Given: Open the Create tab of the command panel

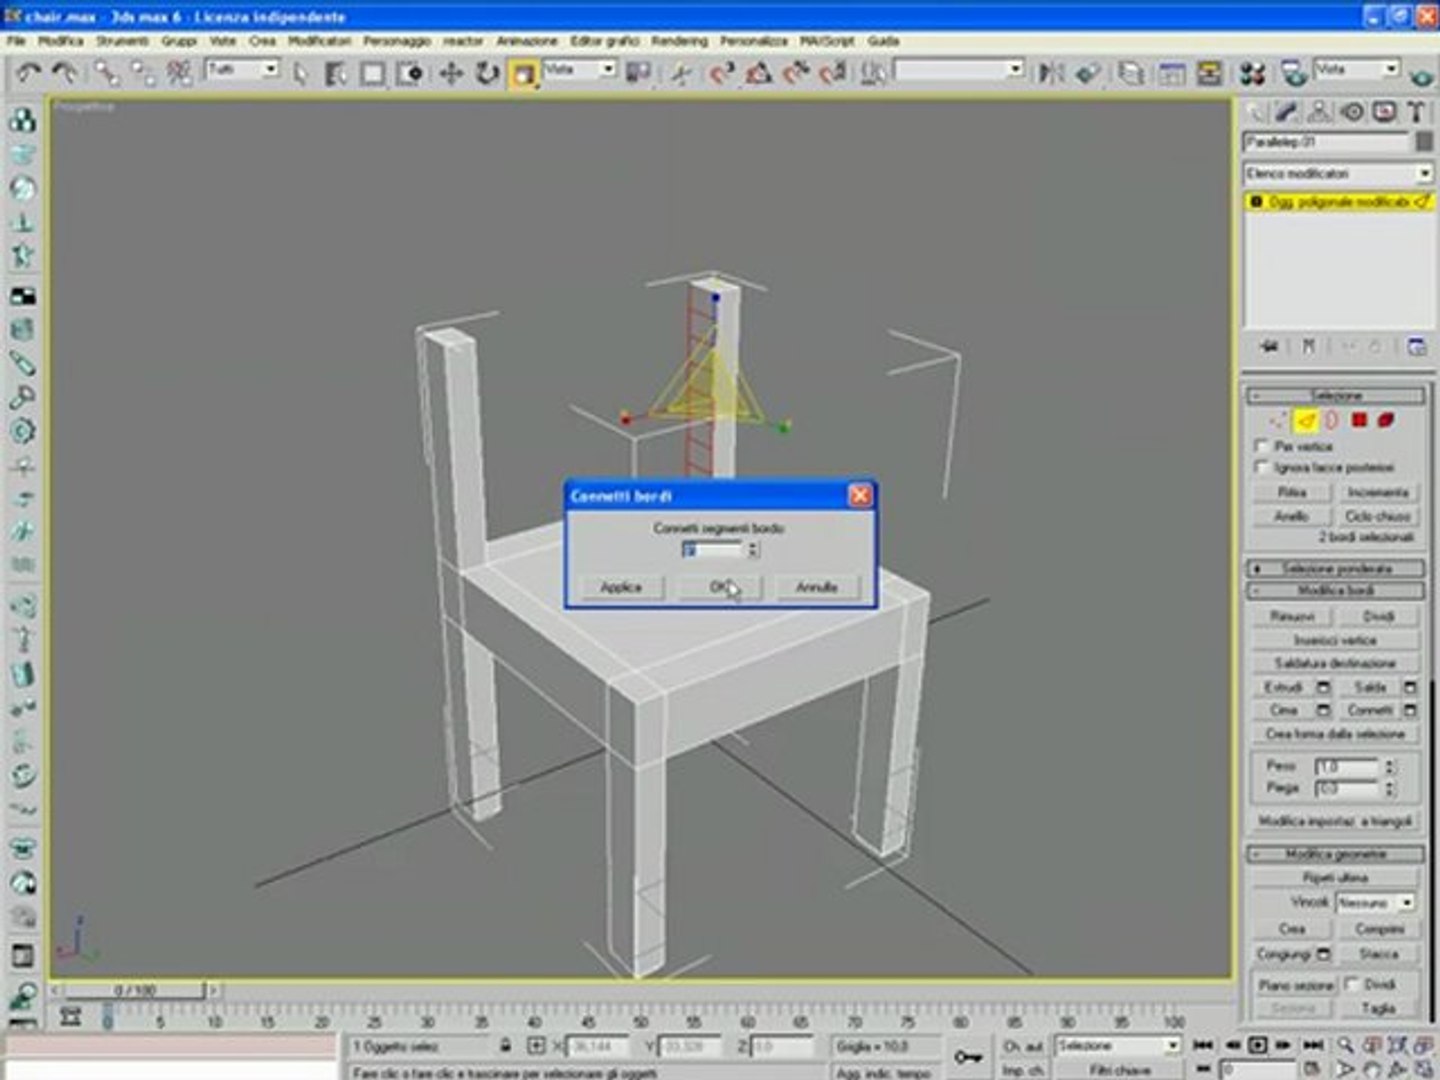Looking at the screenshot, I should pos(1257,112).
